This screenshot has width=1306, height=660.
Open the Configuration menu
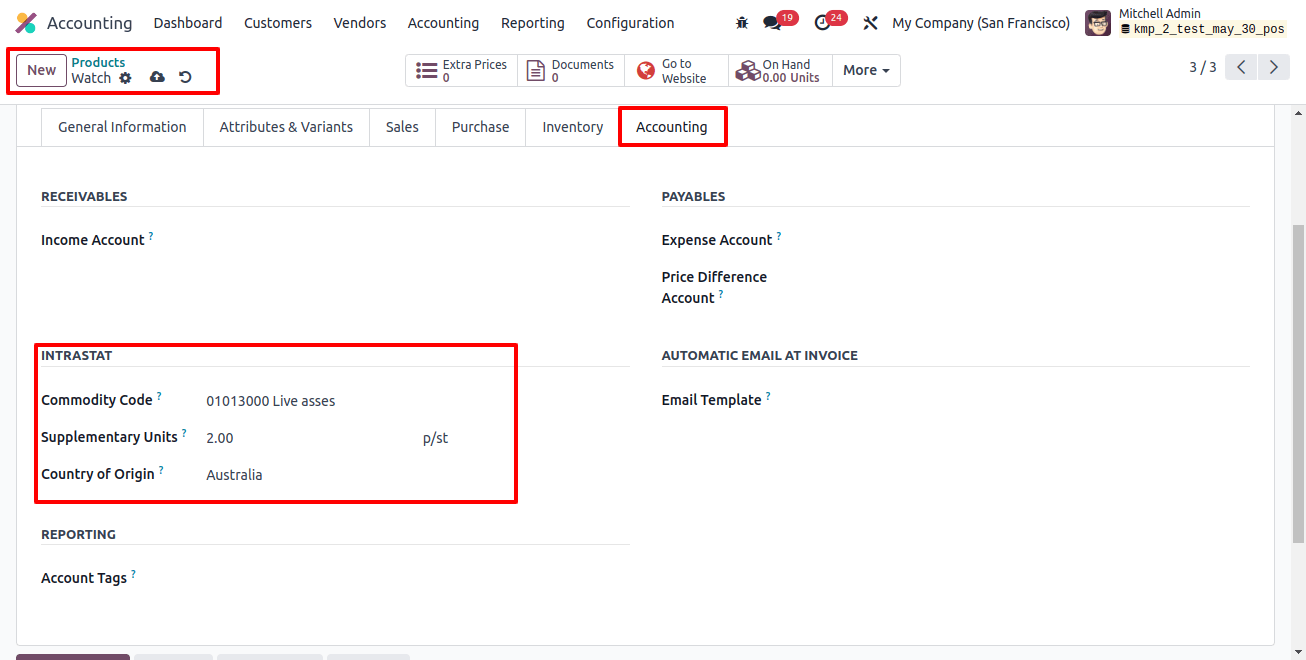630,23
